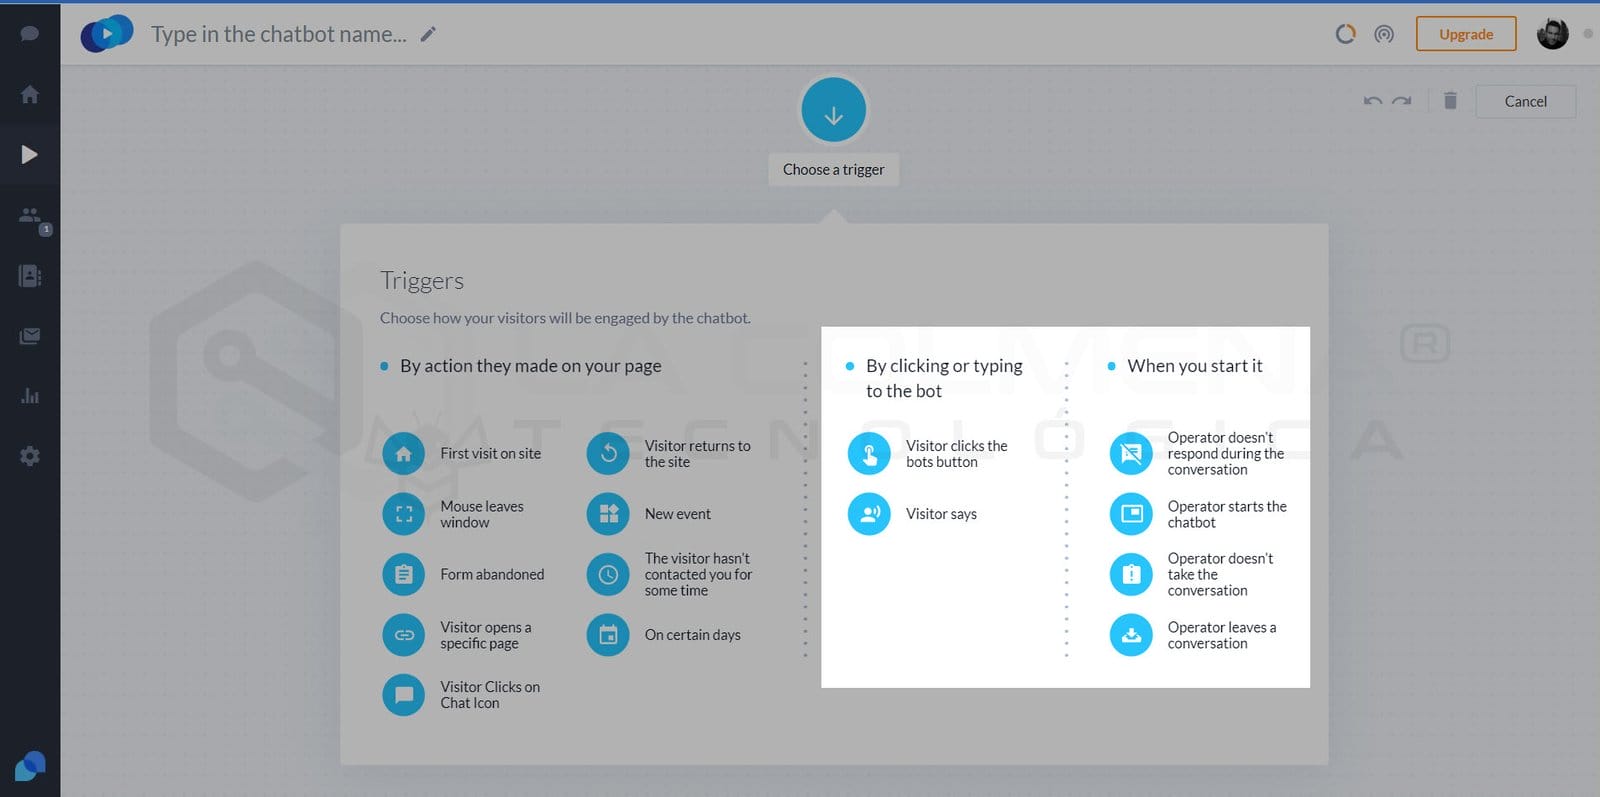Select Operator doesn't take the conversation trigger
This screenshot has width=1600, height=797.
(x=1192, y=574)
